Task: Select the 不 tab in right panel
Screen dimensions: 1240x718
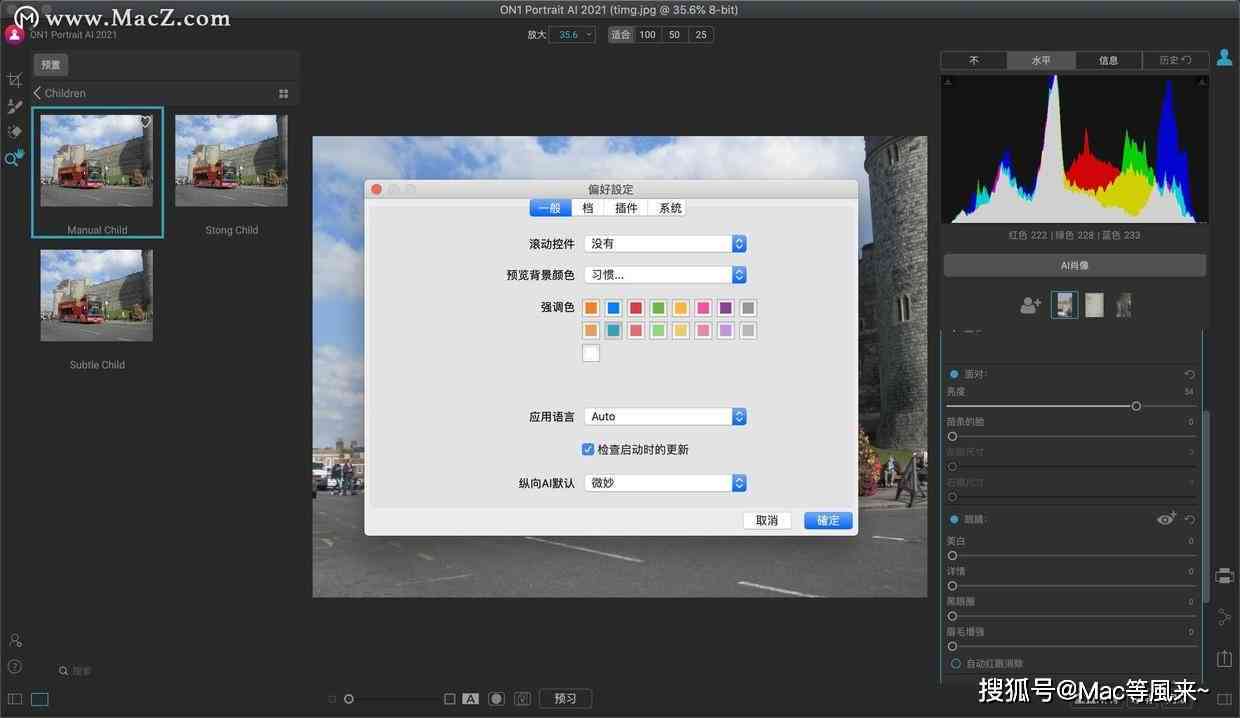Action: pos(974,60)
